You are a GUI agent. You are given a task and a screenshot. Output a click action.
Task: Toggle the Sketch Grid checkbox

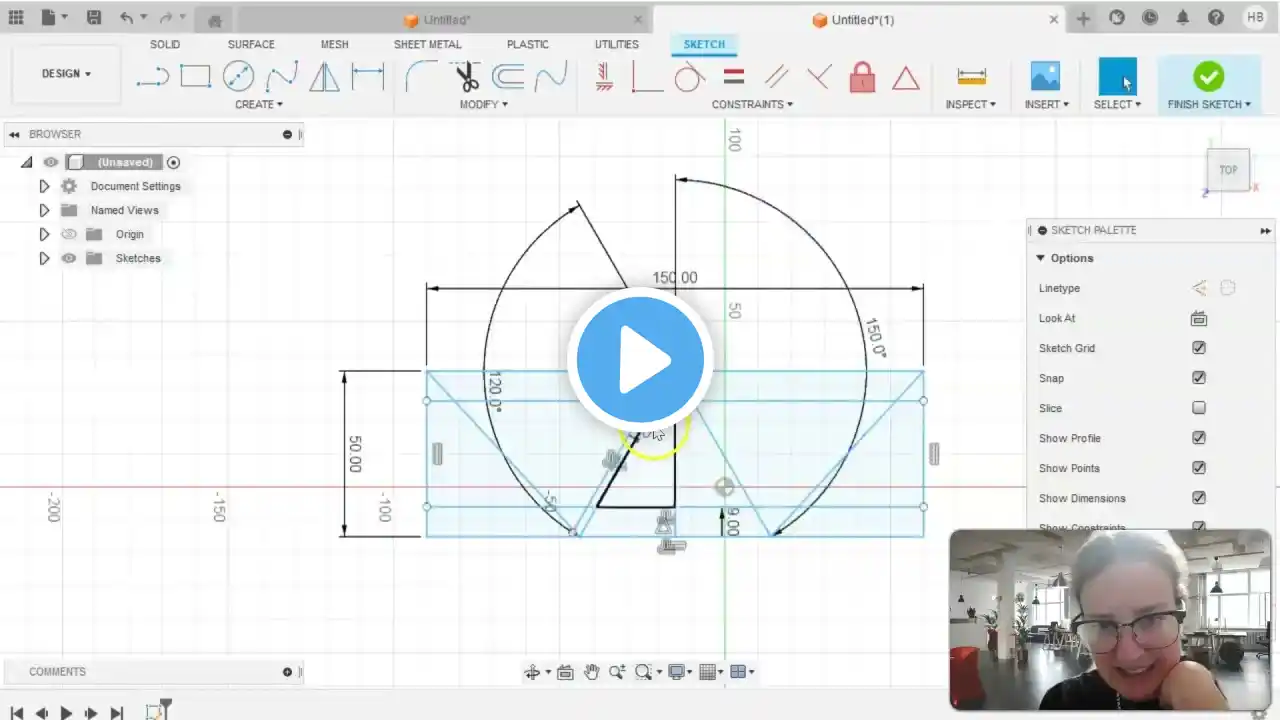1199,348
